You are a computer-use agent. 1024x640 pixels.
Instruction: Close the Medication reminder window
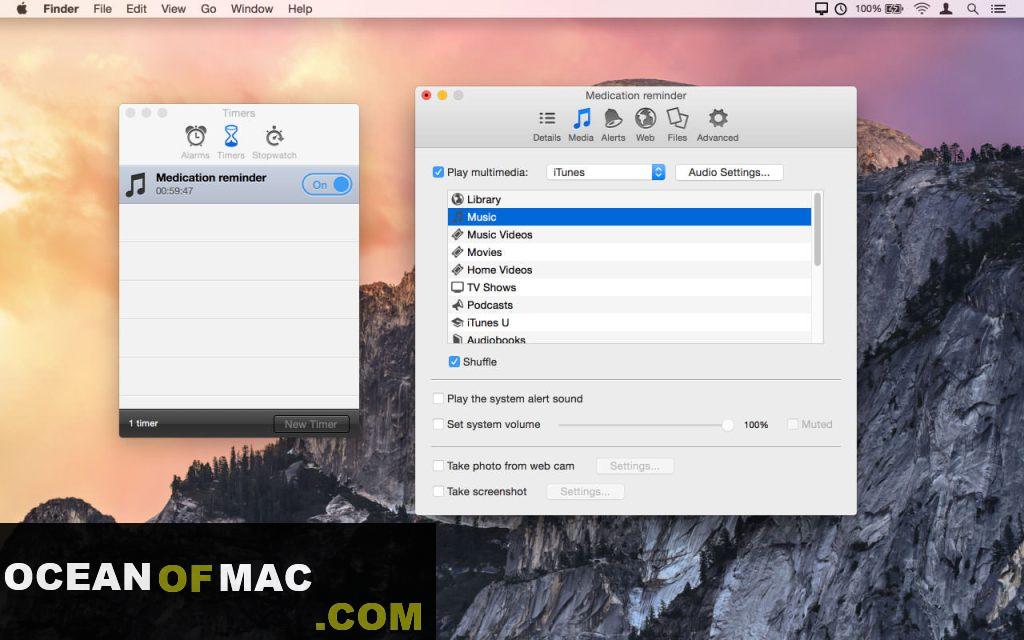[x=426, y=95]
